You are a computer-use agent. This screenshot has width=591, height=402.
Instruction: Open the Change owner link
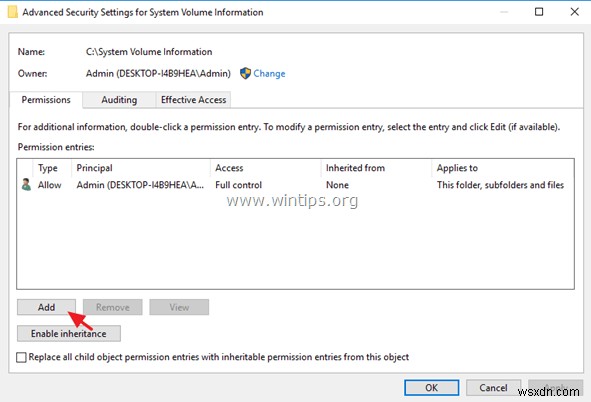(269, 73)
